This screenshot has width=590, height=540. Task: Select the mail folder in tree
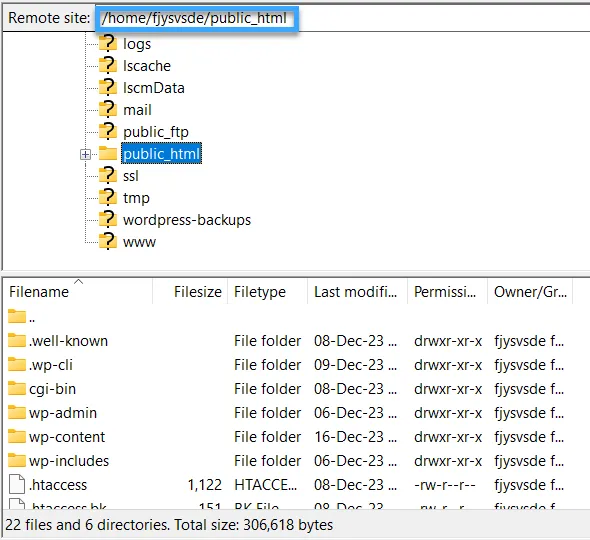[x=137, y=110]
